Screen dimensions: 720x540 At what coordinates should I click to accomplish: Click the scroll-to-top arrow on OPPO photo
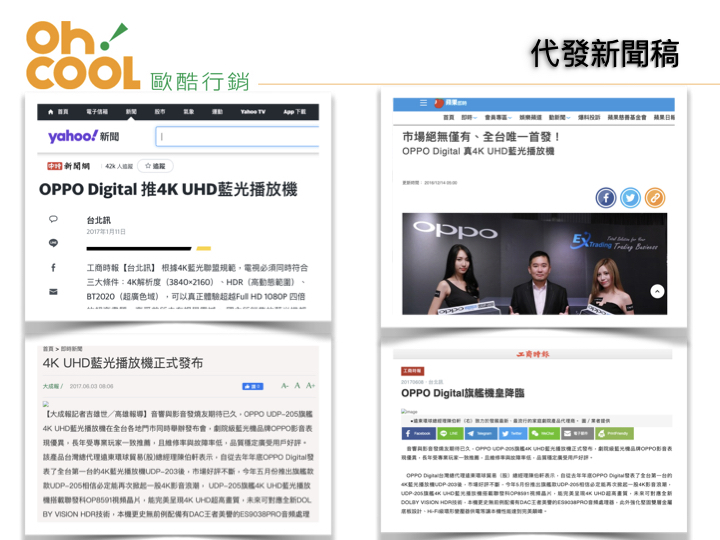pyautogui.click(x=657, y=291)
